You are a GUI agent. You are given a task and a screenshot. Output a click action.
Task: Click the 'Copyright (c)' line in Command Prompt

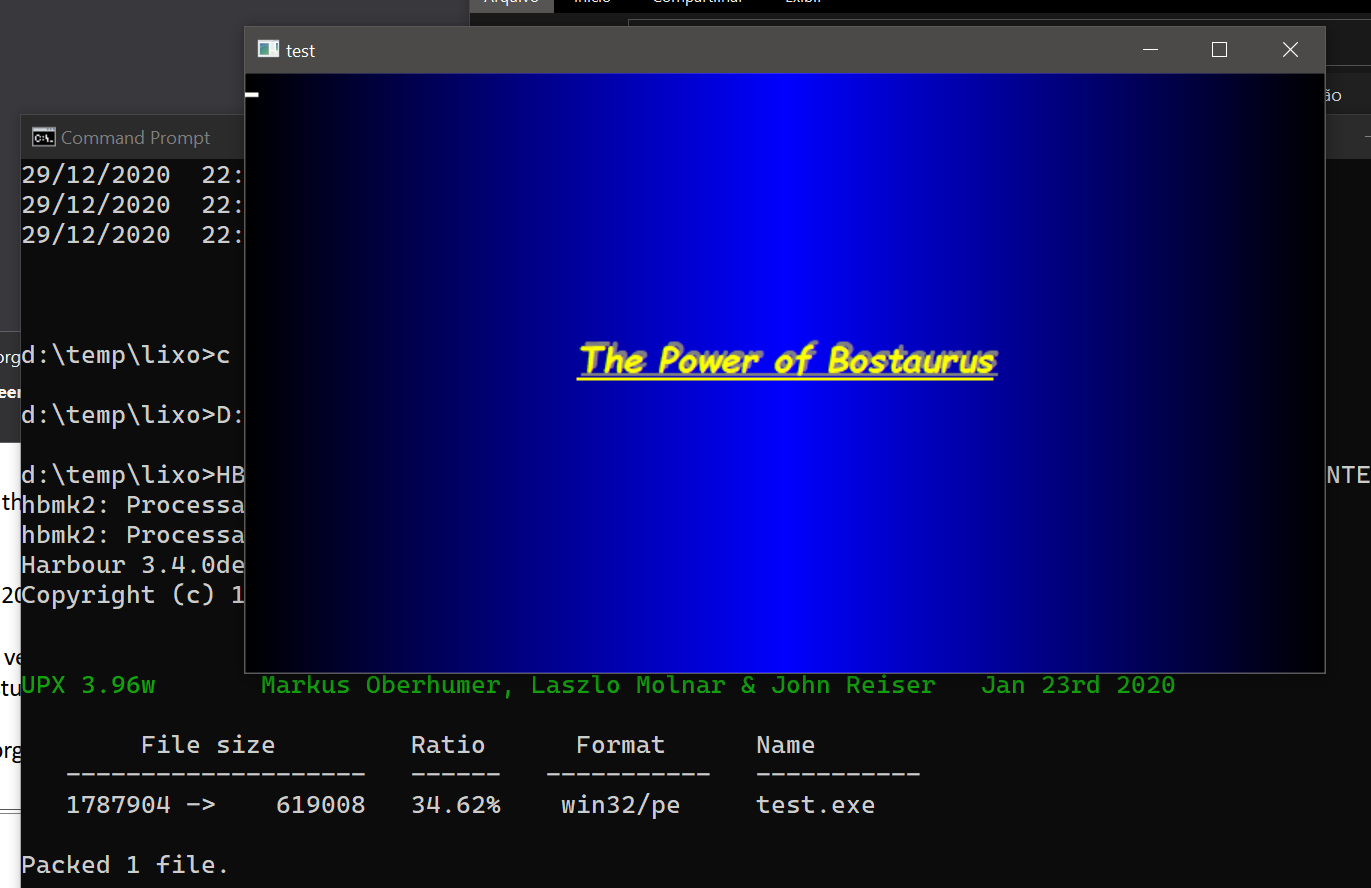(x=133, y=595)
